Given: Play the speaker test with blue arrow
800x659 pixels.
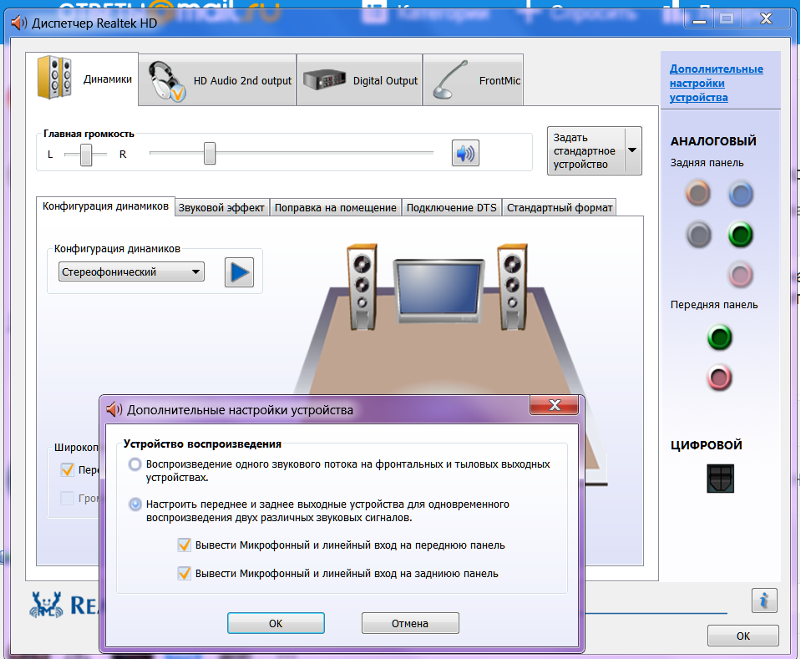Looking at the screenshot, I should [x=239, y=272].
